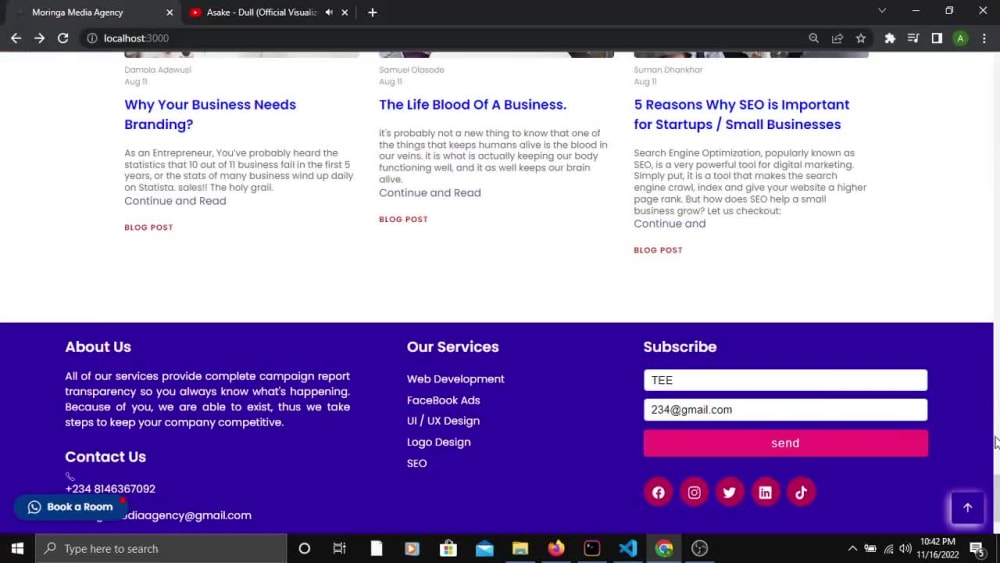Click the WhatsApp Book a Room button
This screenshot has width=1000, height=563.
click(x=70, y=507)
